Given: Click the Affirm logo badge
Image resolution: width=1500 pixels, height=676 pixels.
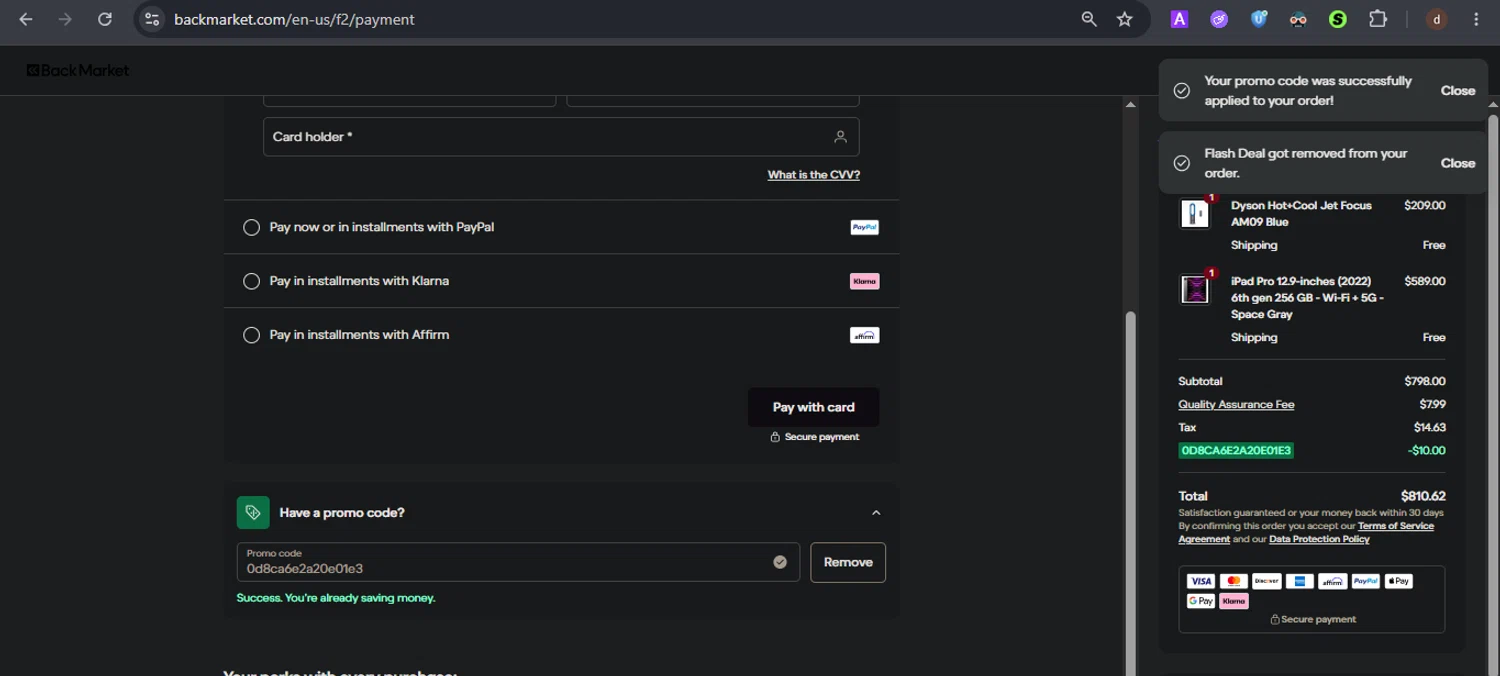Looking at the screenshot, I should coord(864,335).
